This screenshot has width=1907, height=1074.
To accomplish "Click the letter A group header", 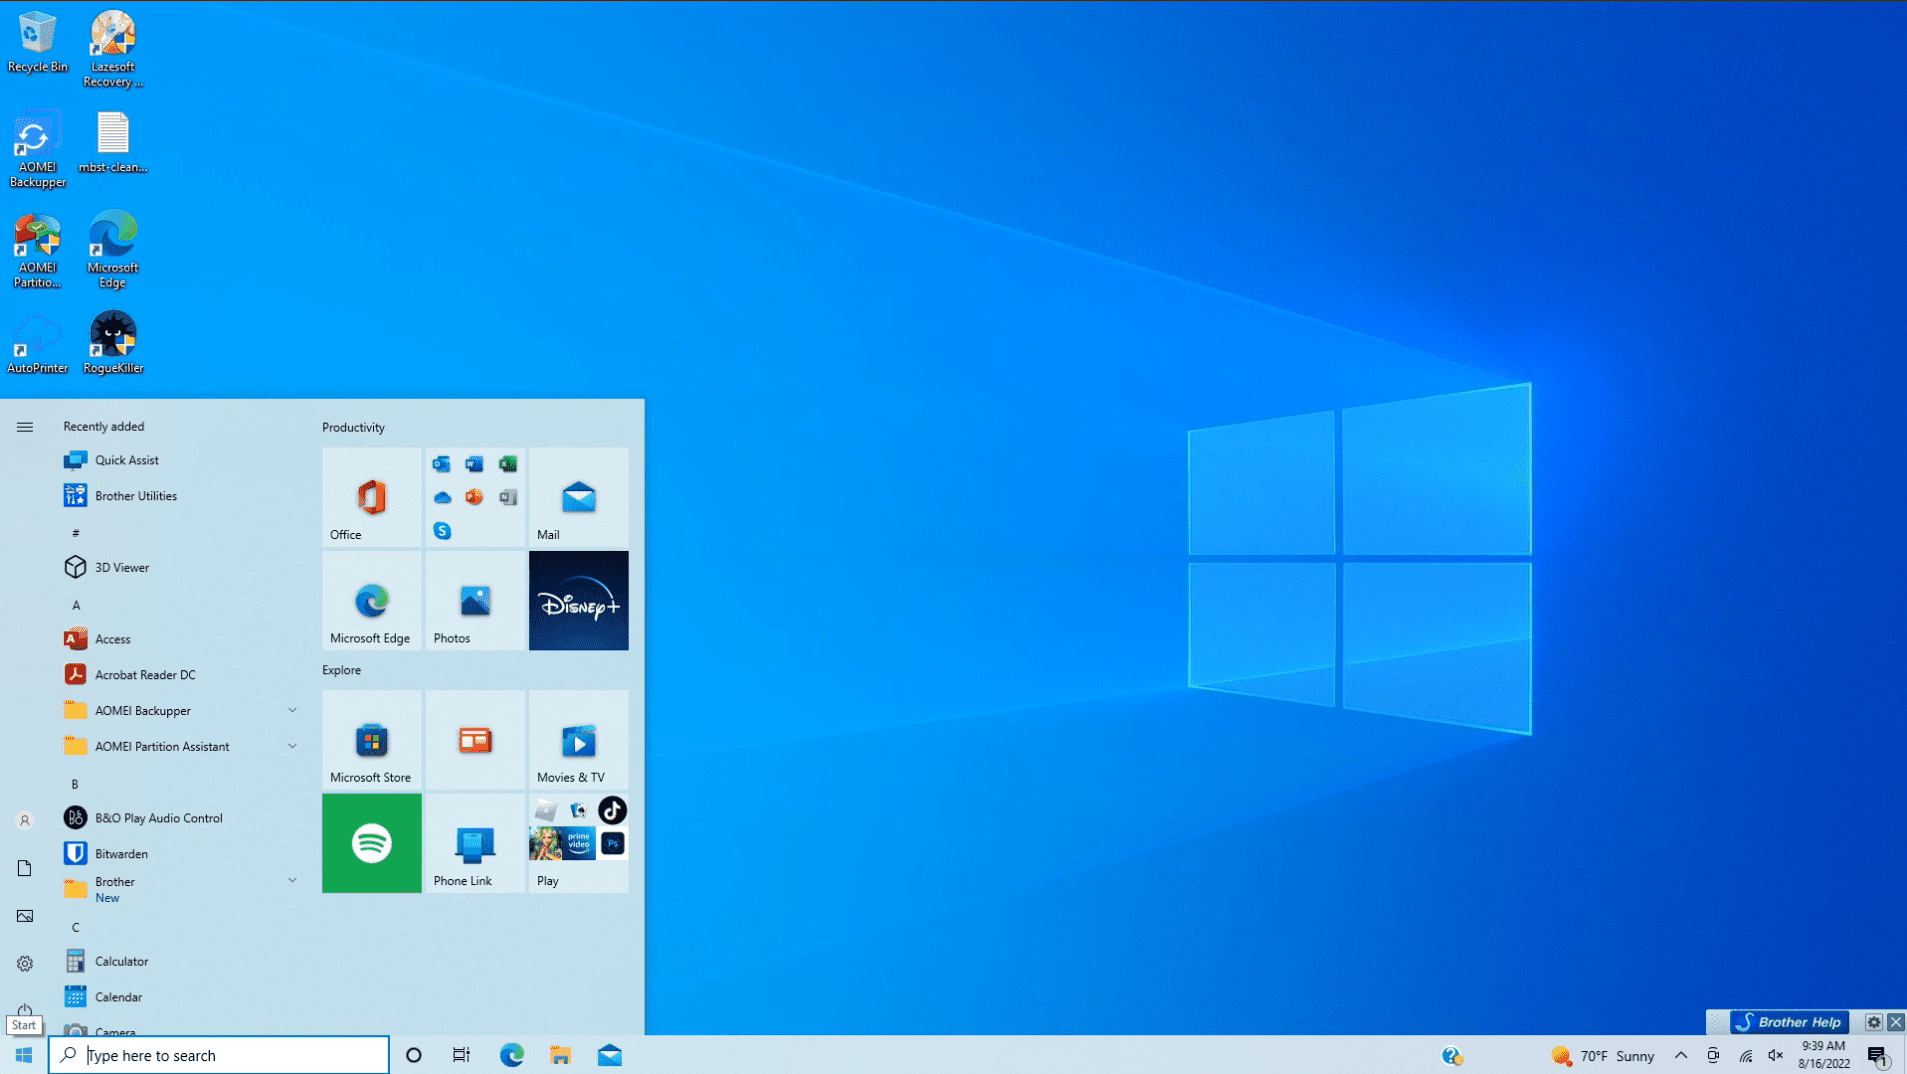I will [x=76, y=605].
